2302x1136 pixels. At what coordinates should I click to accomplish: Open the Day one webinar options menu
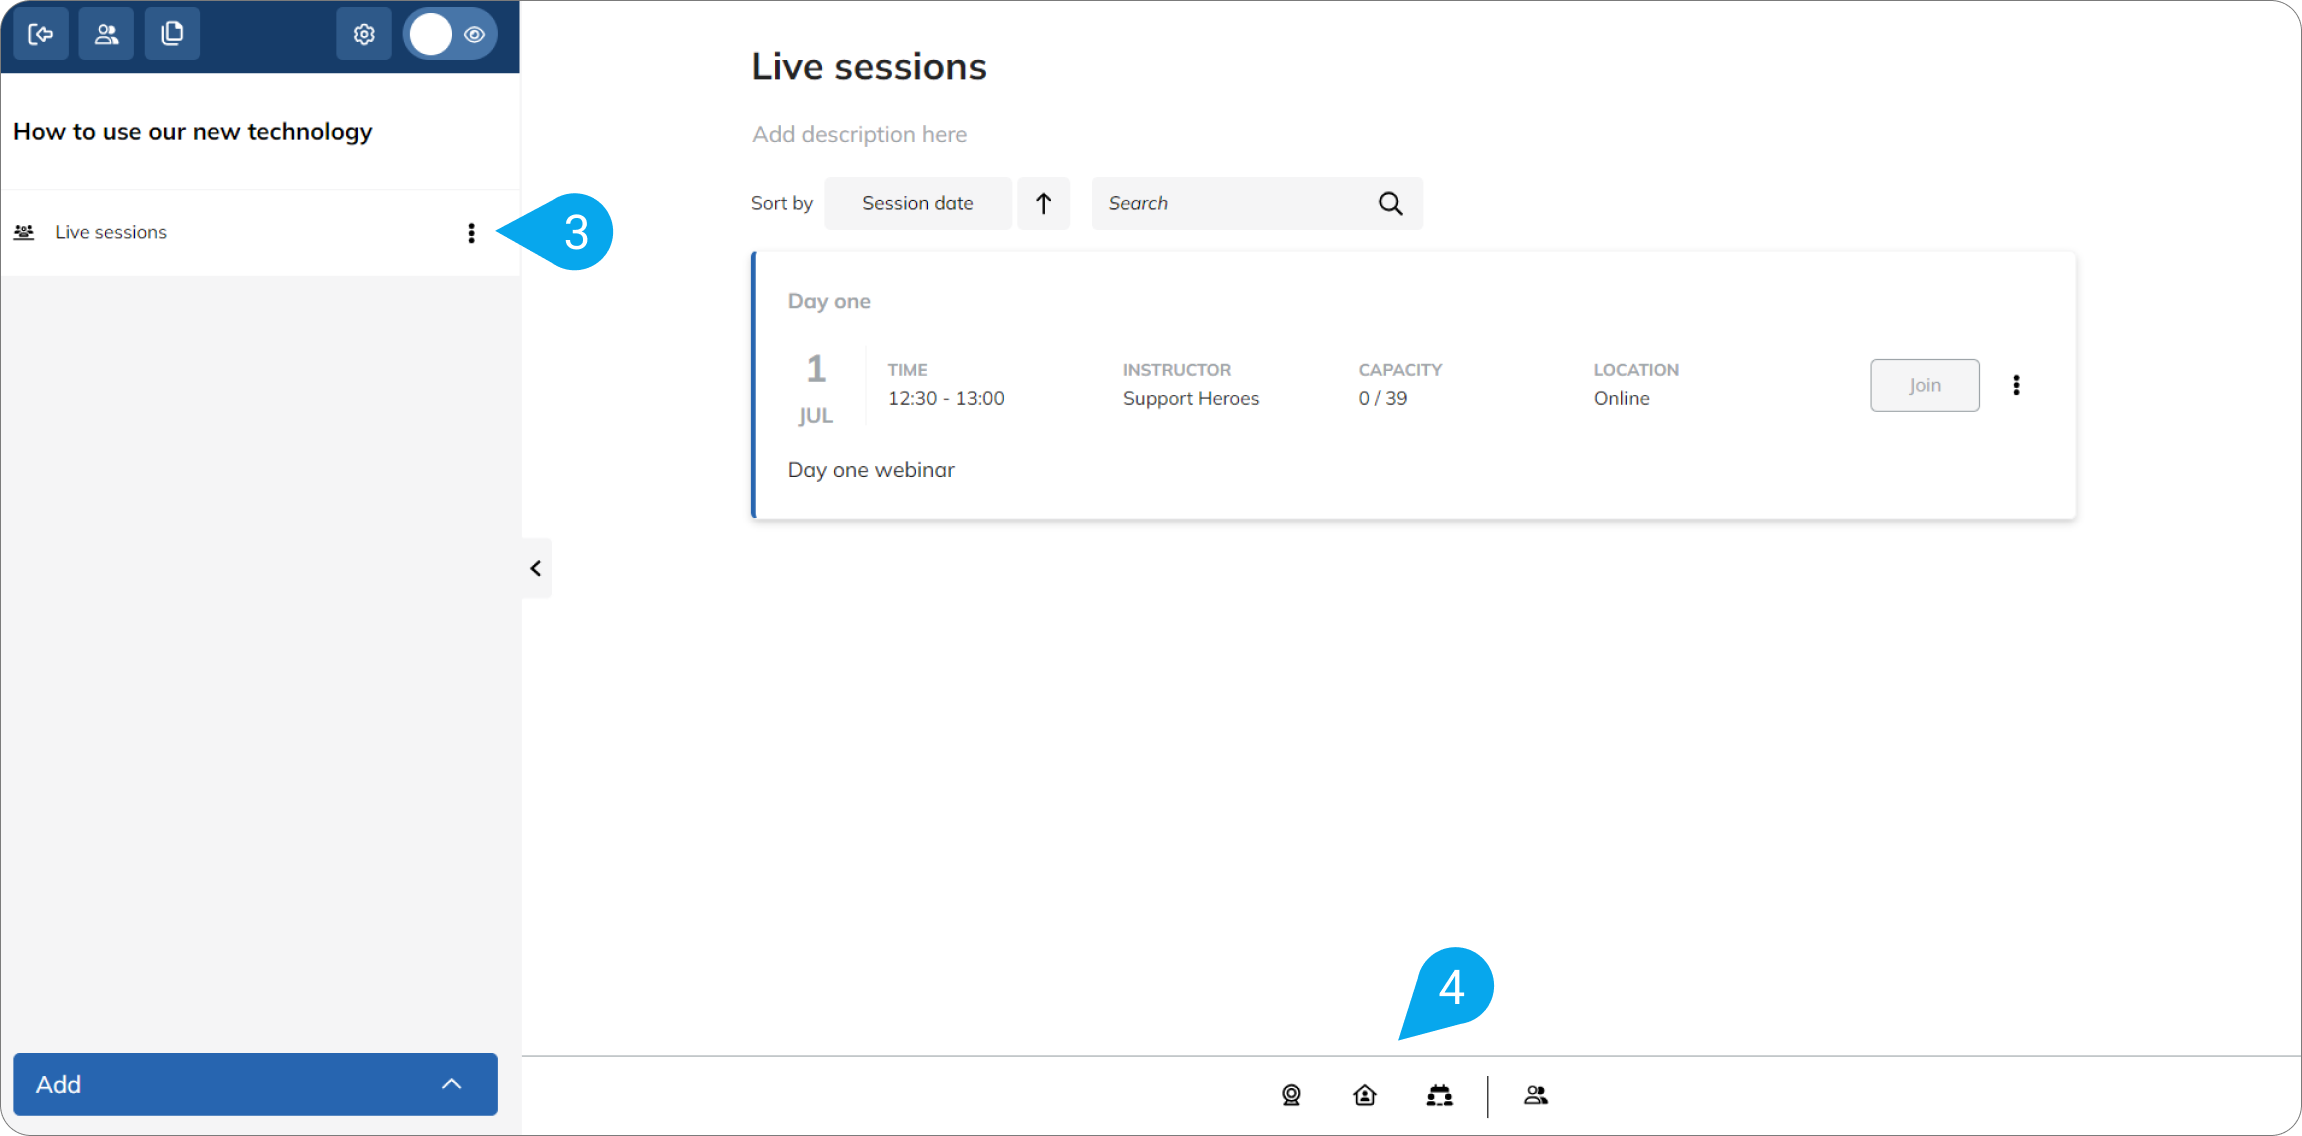[2017, 385]
